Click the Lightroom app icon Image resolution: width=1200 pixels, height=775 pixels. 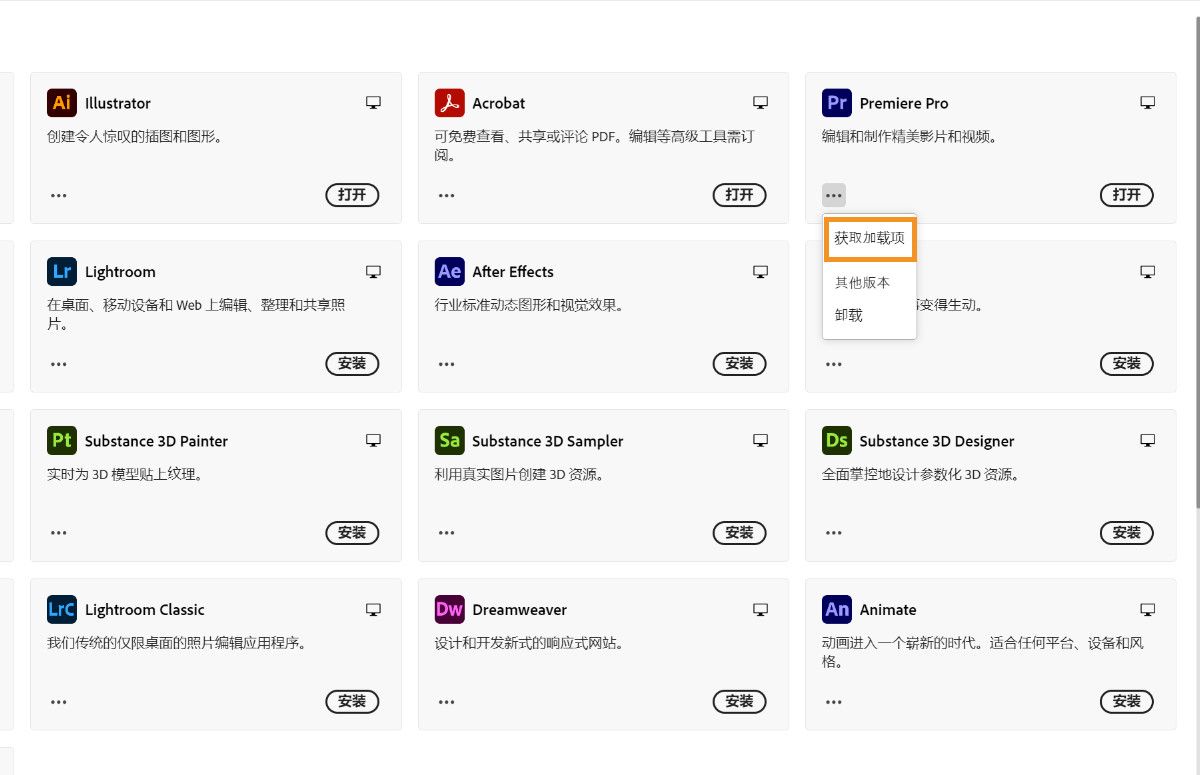coord(61,271)
